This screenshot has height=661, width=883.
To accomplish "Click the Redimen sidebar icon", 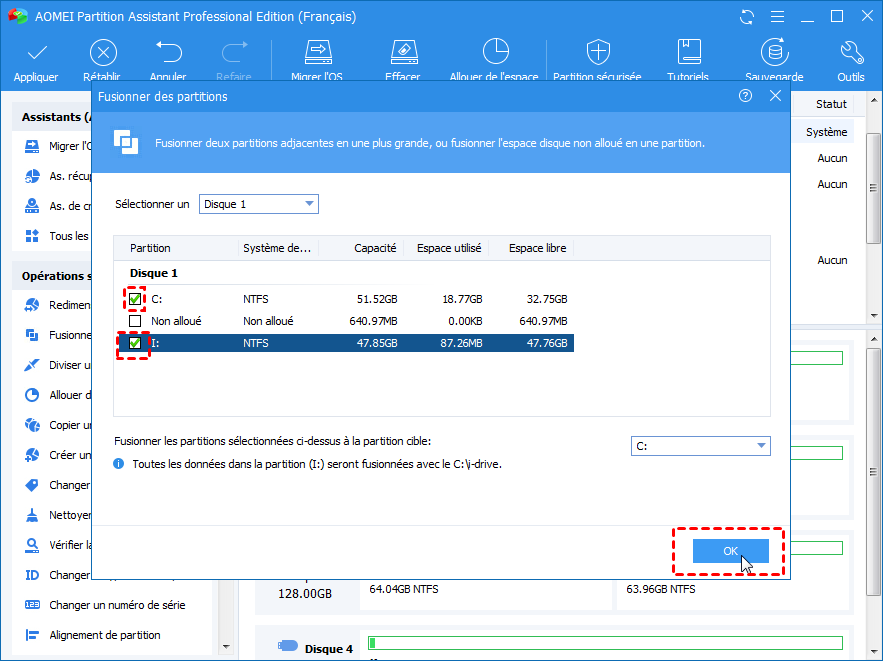I will pyautogui.click(x=32, y=305).
